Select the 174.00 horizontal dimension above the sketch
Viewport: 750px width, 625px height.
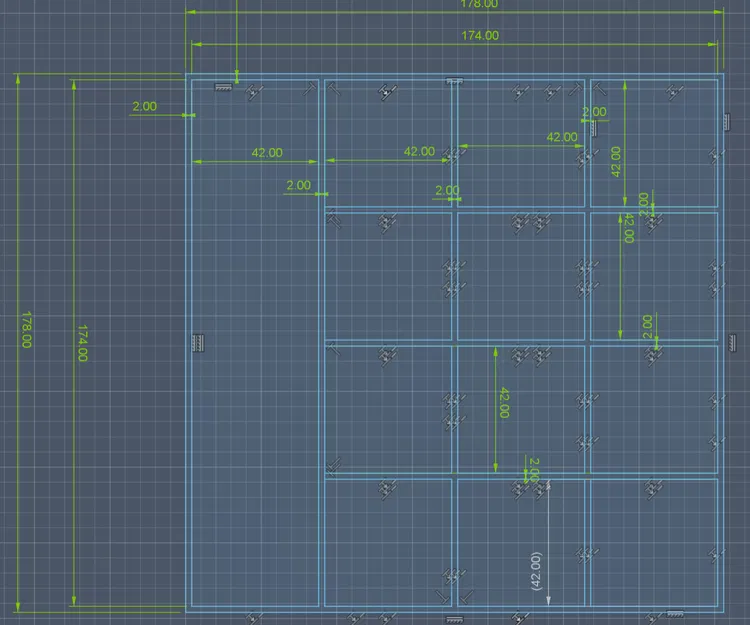[x=480, y=35]
